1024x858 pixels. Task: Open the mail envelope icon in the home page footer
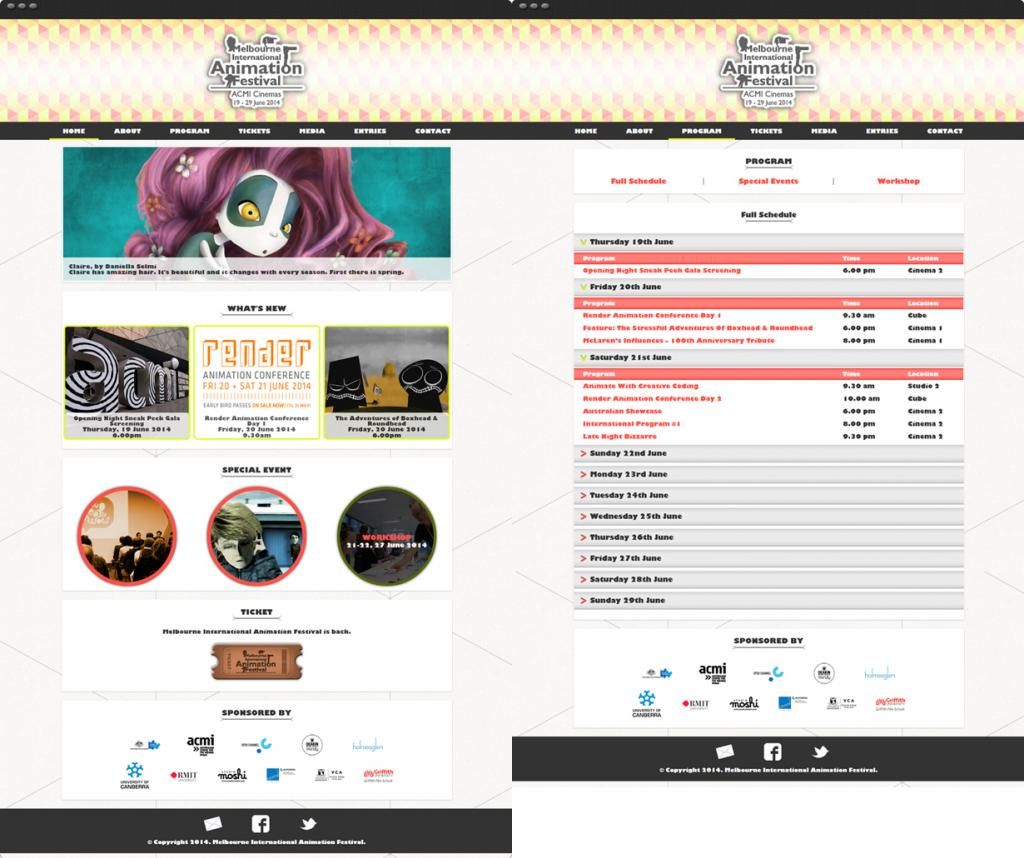(x=213, y=824)
